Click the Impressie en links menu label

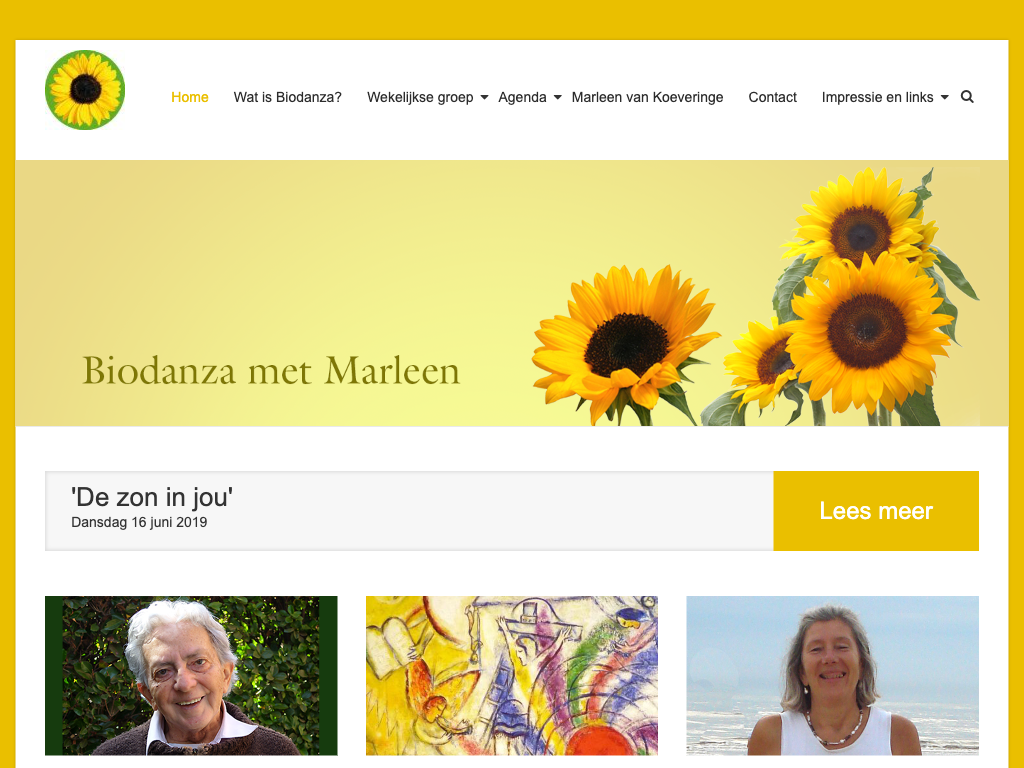tap(877, 97)
